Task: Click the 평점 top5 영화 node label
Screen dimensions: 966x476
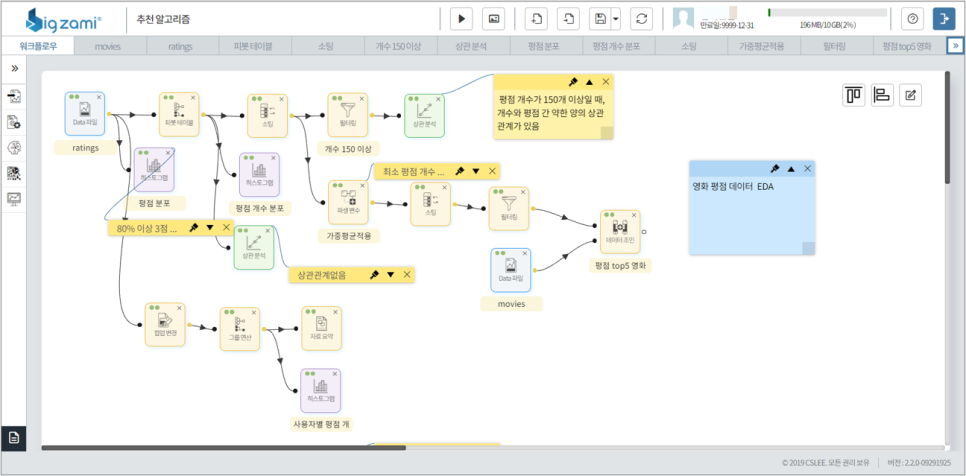Action: (x=620, y=266)
